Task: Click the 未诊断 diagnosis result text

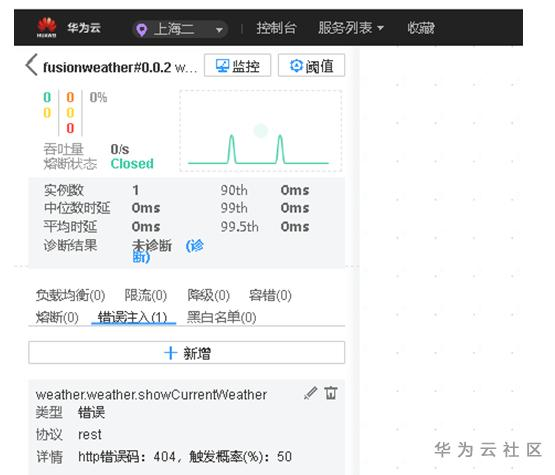Action: [151, 245]
